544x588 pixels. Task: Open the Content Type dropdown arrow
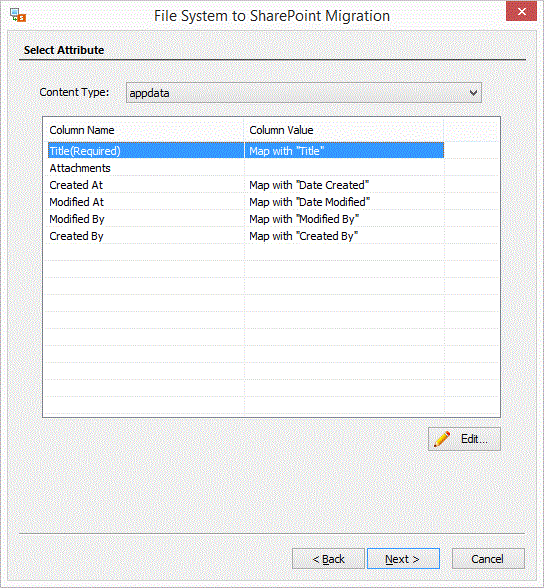(x=473, y=93)
